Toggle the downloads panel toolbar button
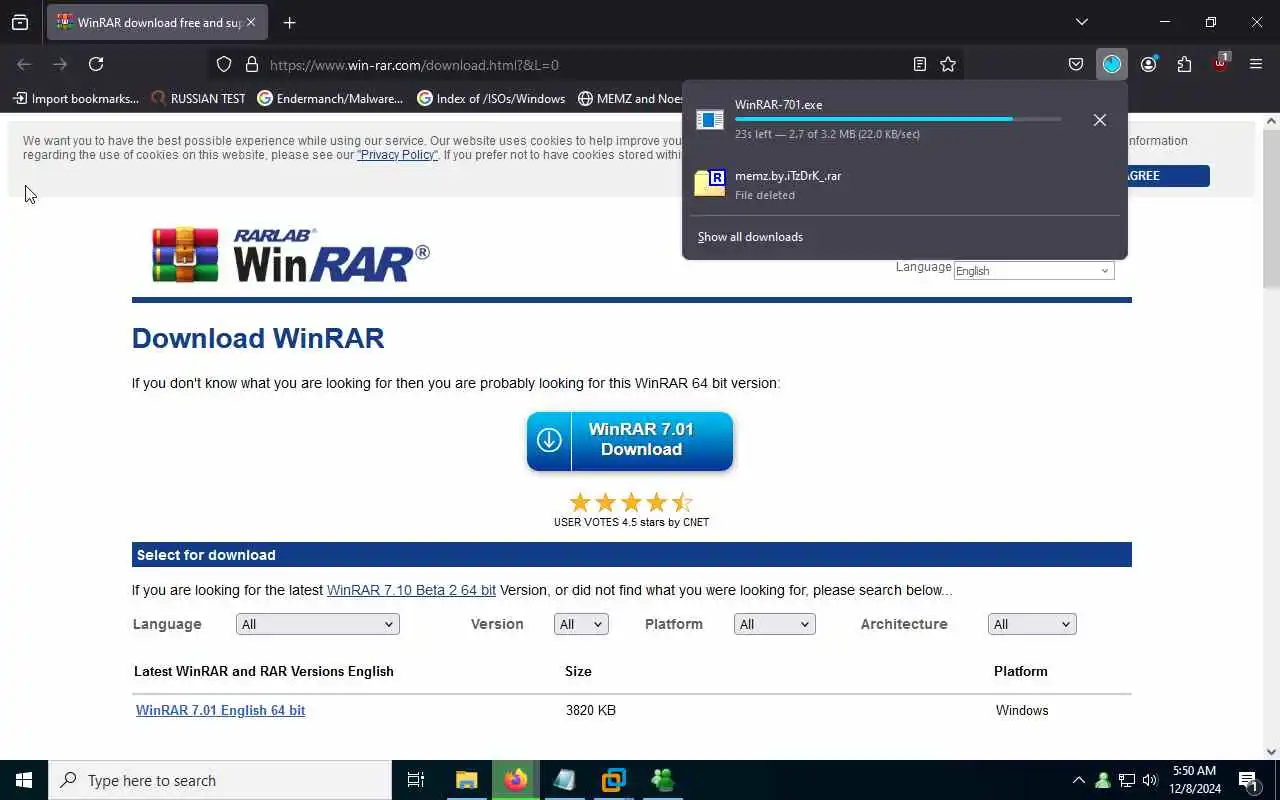 1112,64
